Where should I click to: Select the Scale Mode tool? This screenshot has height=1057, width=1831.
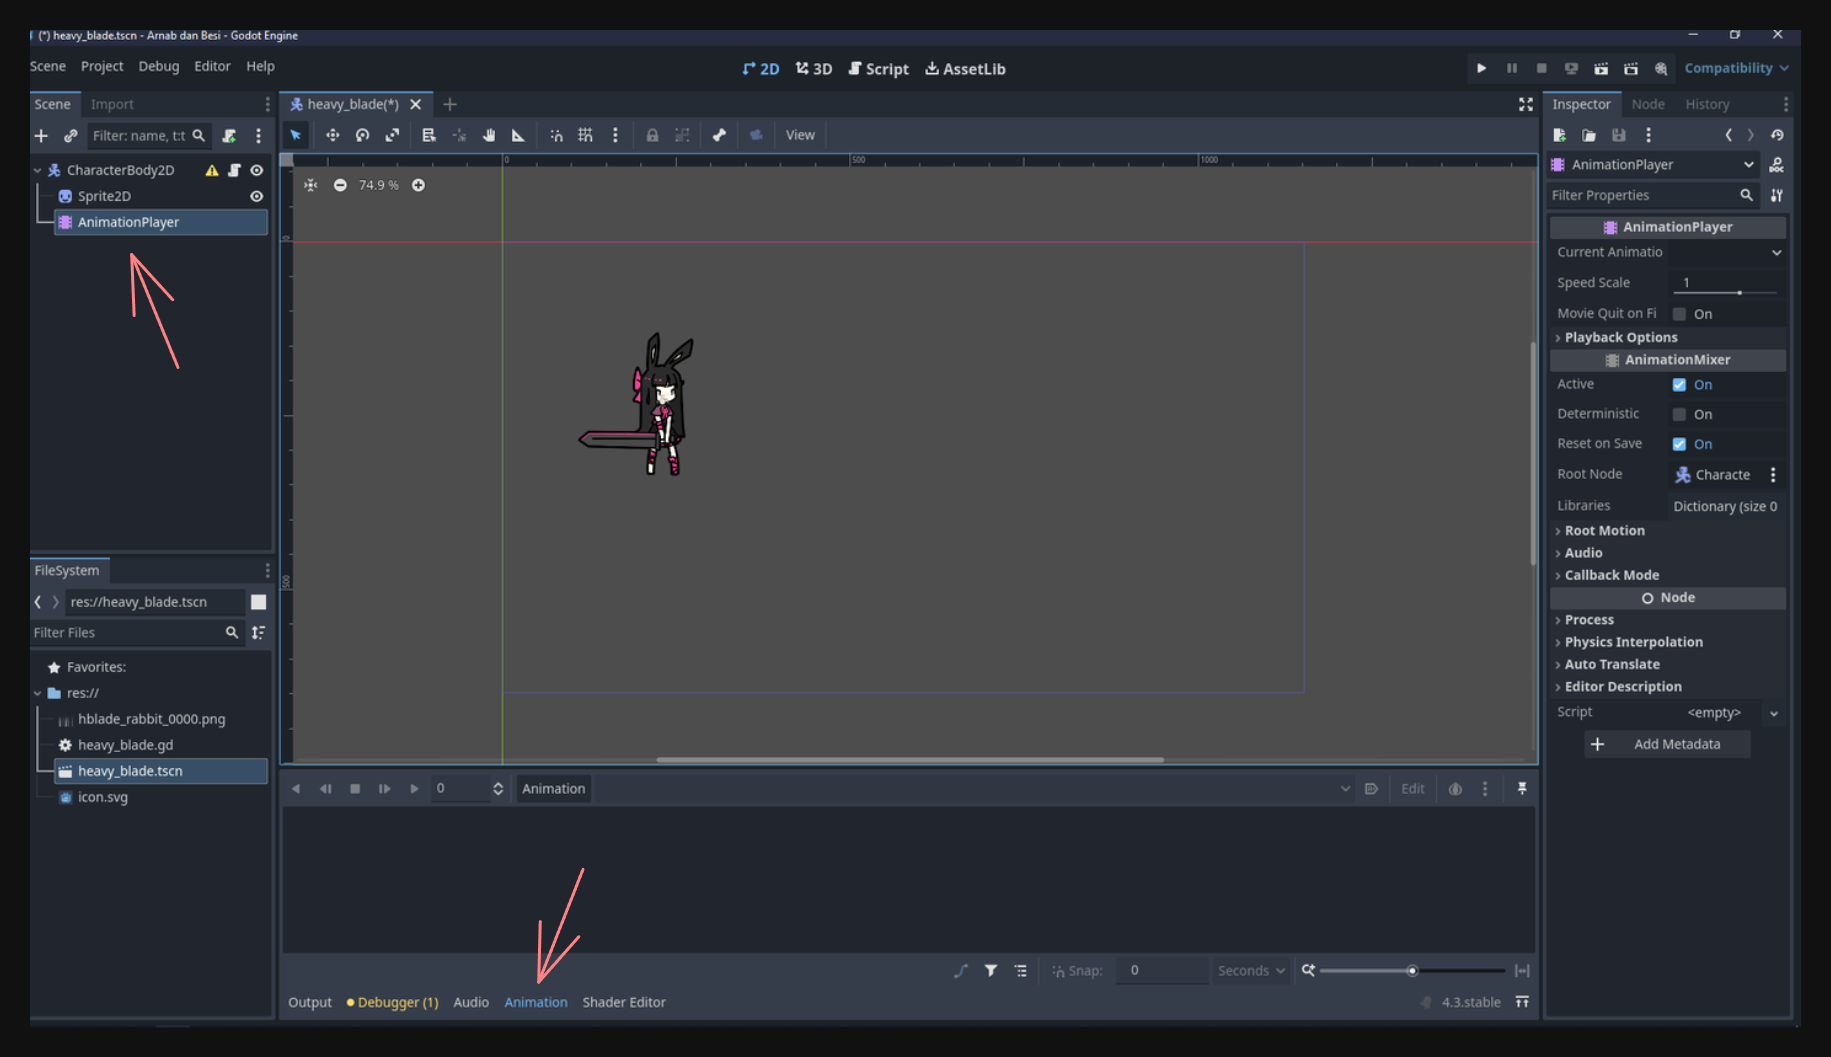pyautogui.click(x=392, y=135)
